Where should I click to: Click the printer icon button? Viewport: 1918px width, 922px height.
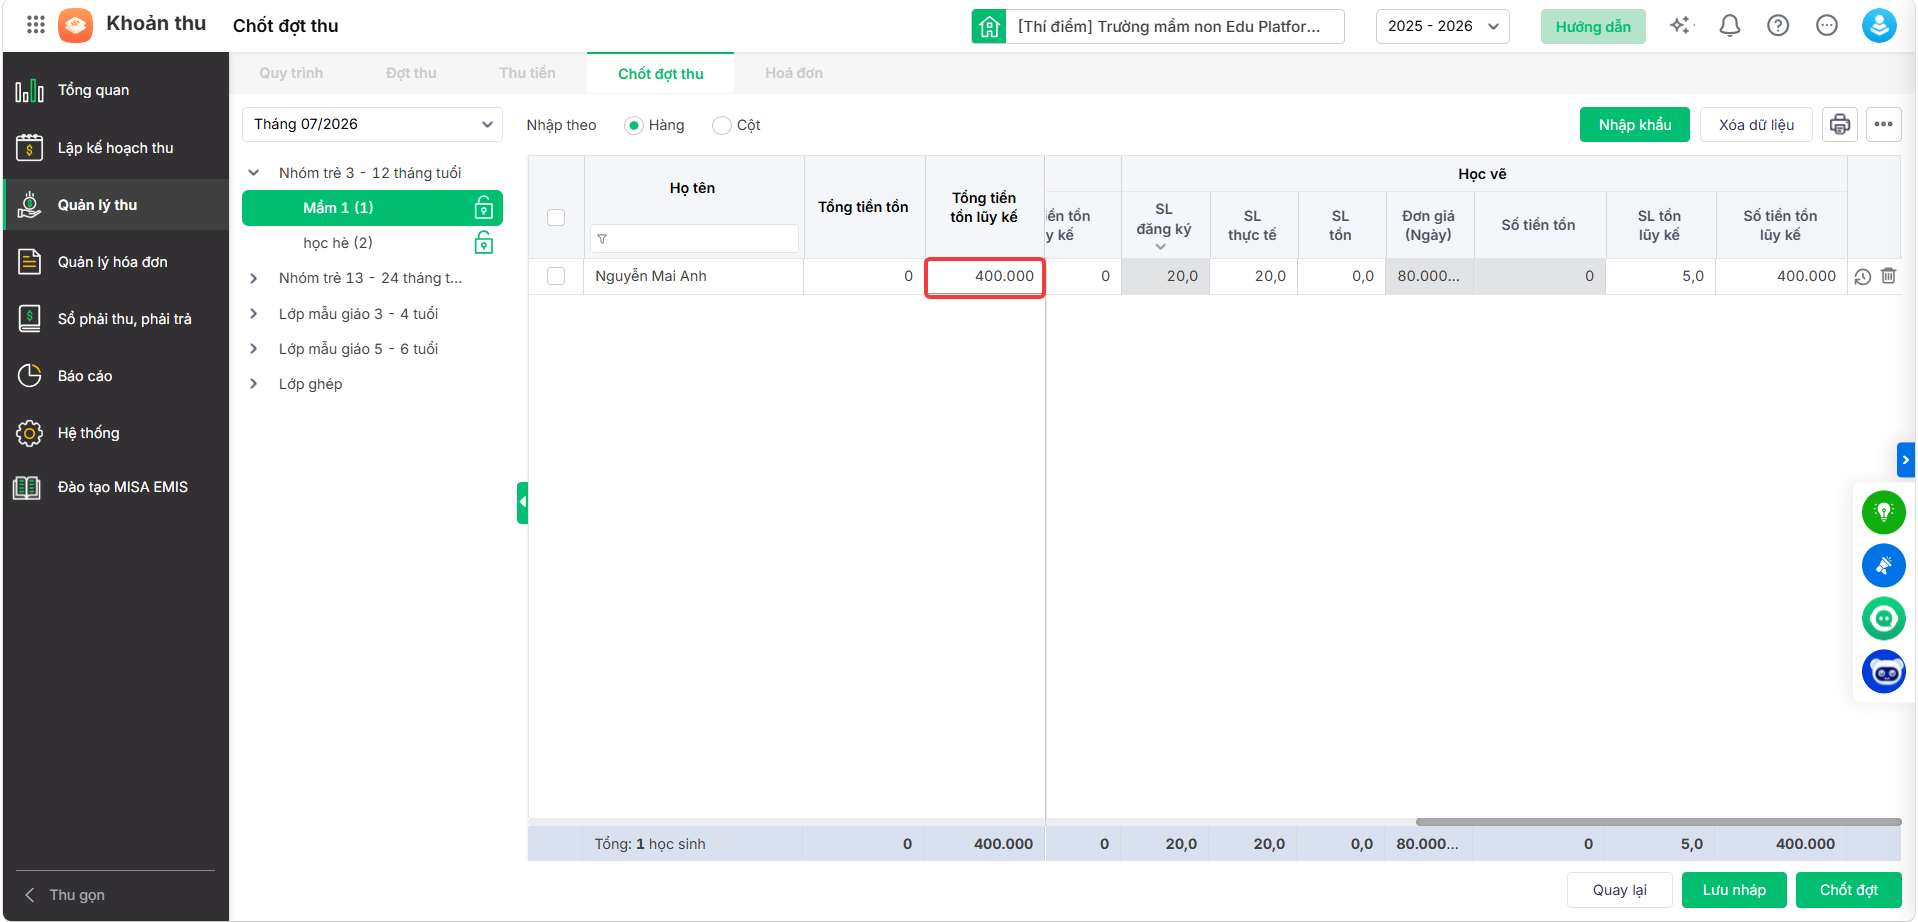point(1840,125)
